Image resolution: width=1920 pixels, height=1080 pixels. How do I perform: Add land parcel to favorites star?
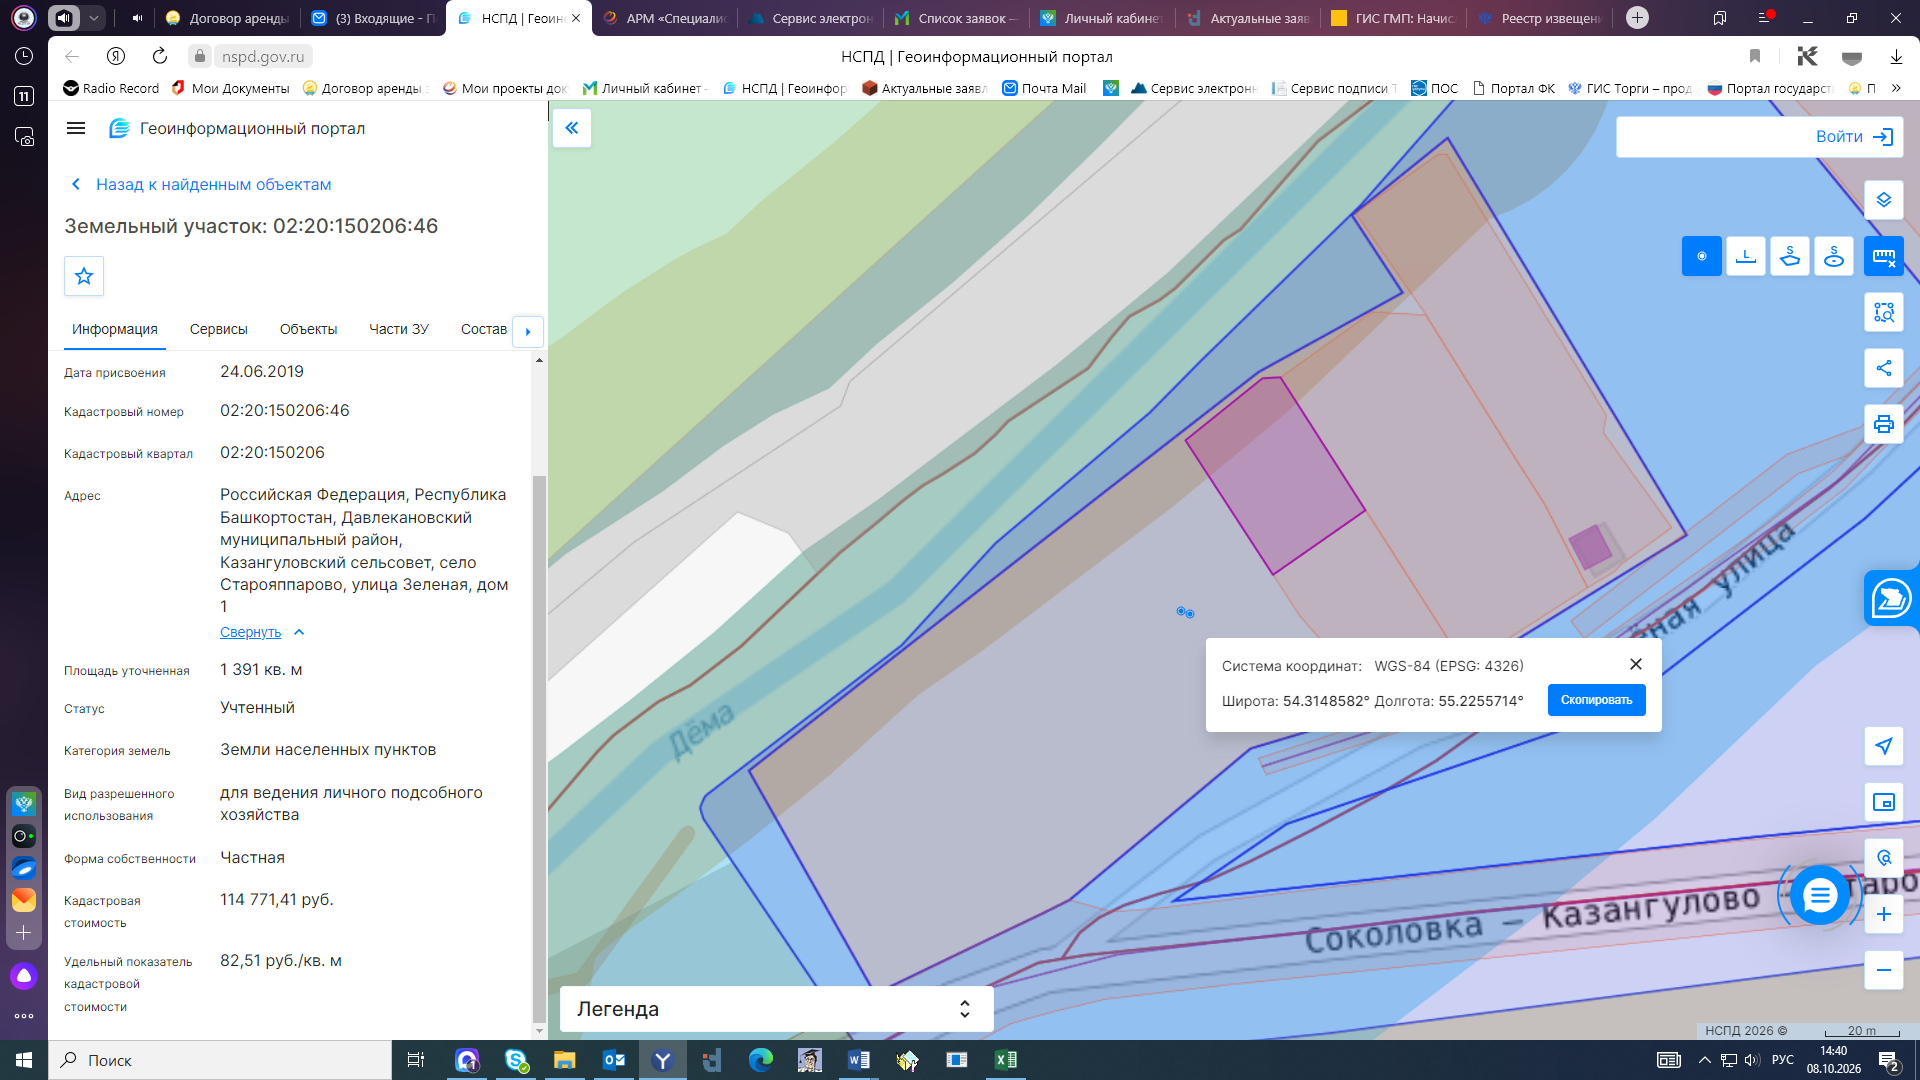[x=84, y=276]
